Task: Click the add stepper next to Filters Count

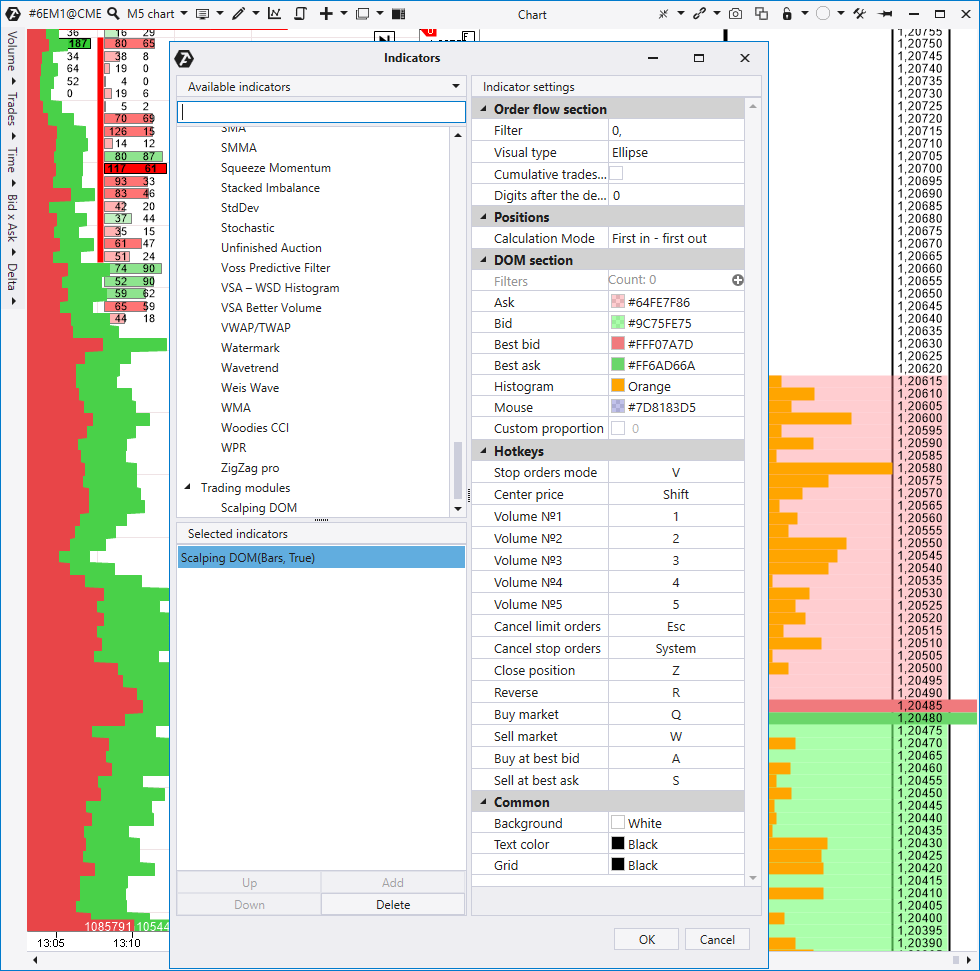Action: (737, 280)
